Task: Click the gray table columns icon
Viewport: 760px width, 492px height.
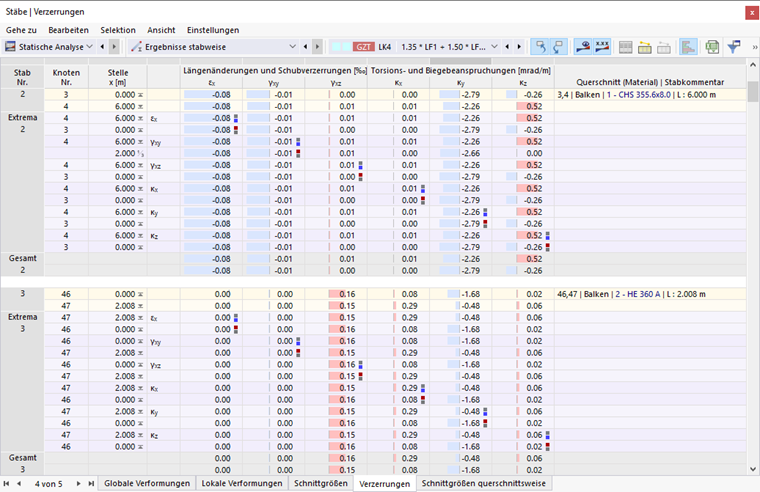Action: pos(626,47)
